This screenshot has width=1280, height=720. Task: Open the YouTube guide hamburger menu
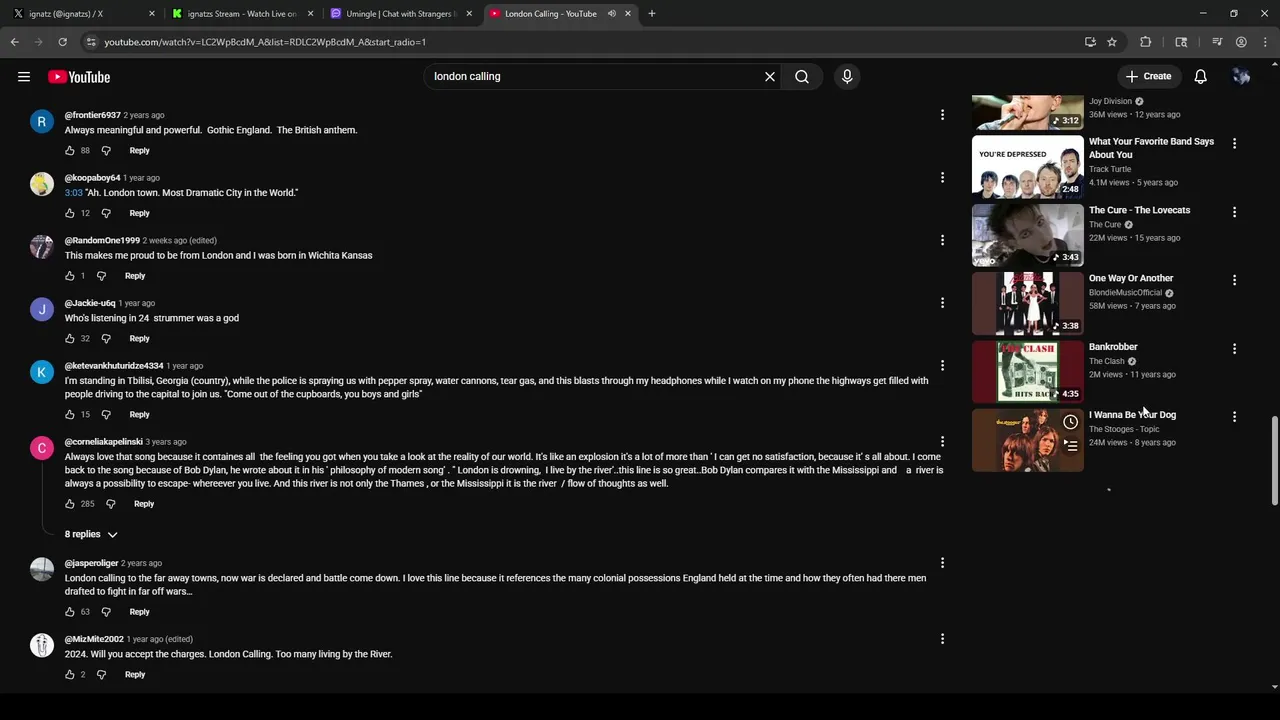pos(24,77)
